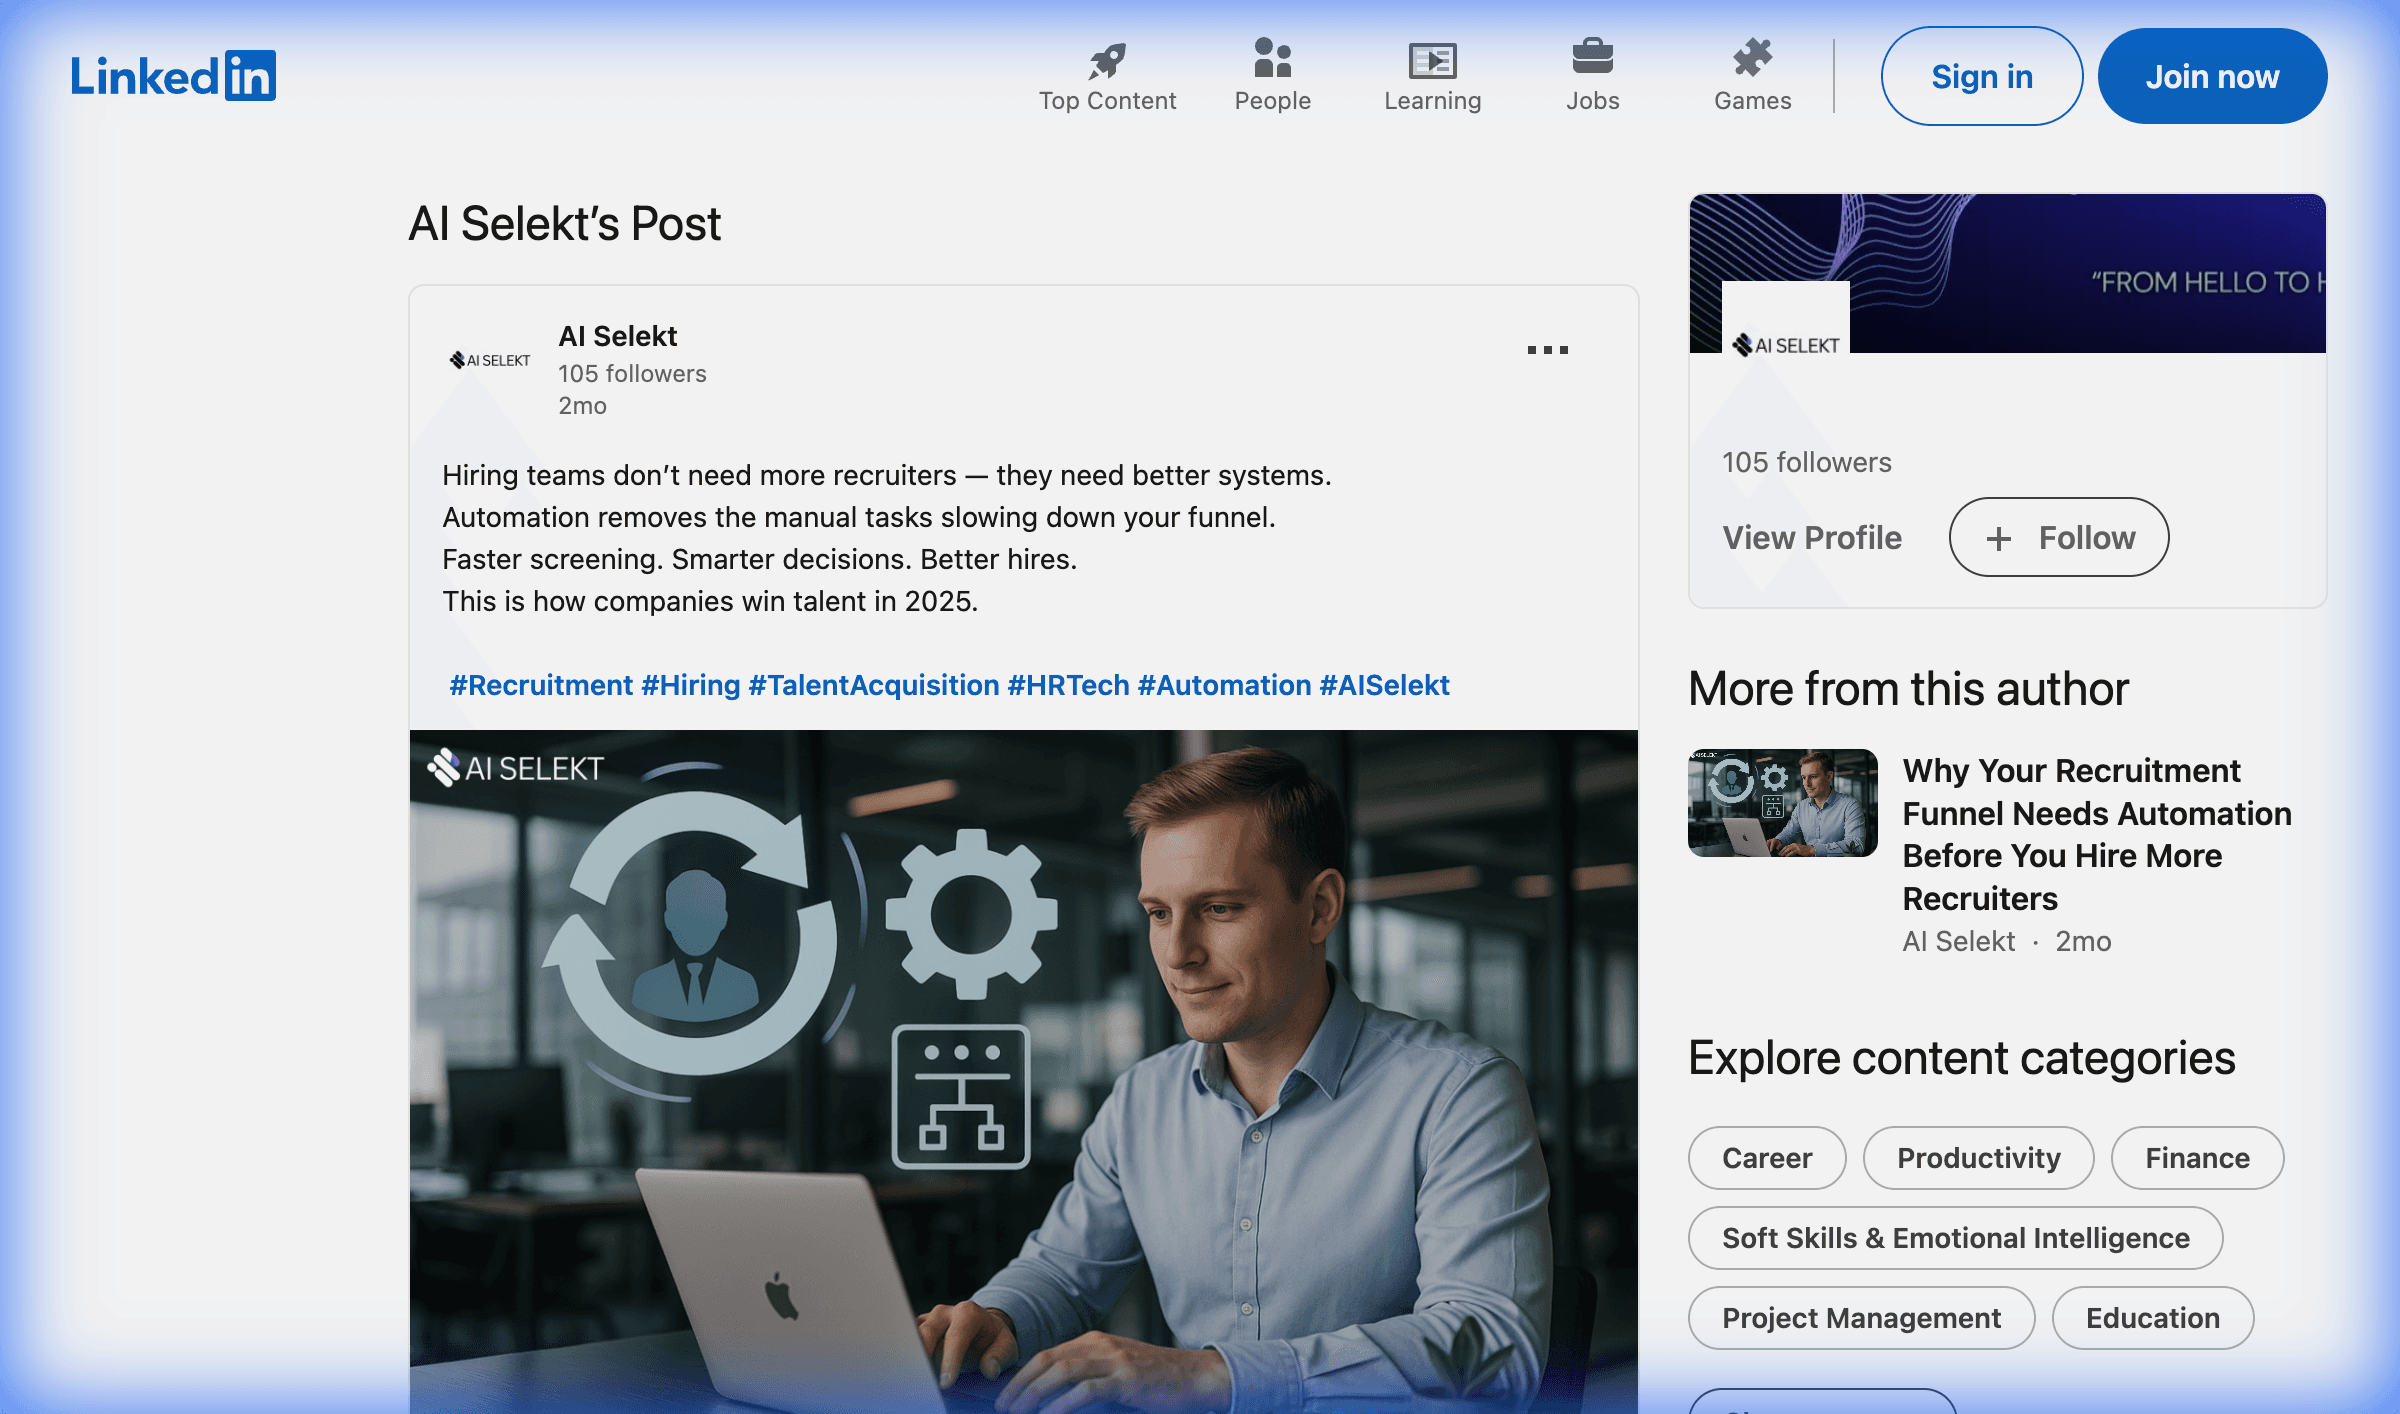Click '105 followers' under the post author

tap(632, 373)
